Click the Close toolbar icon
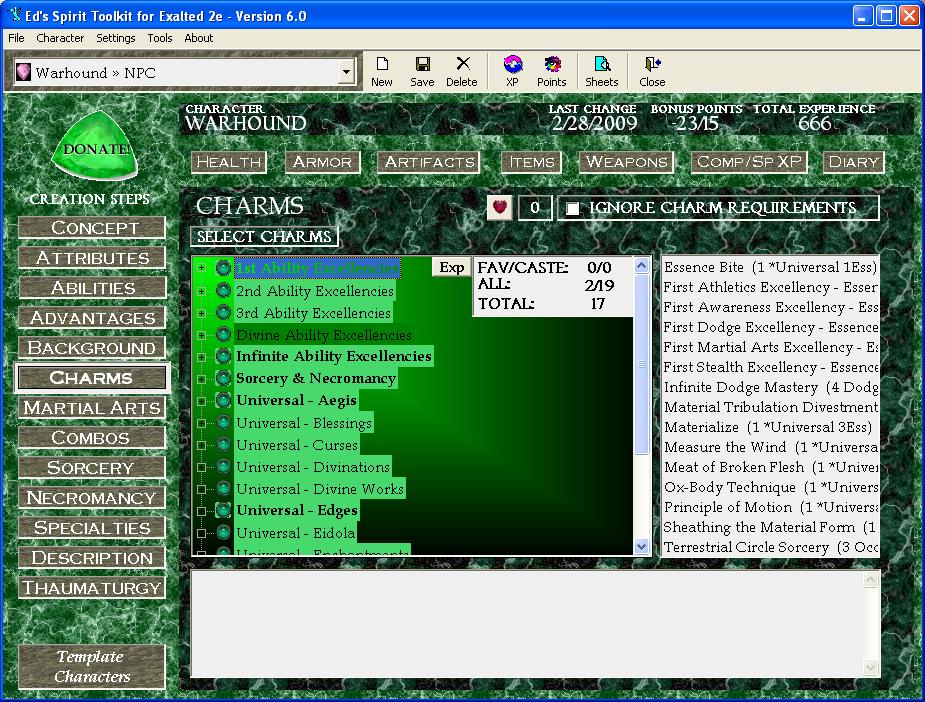The height and width of the screenshot is (702, 925). coord(652,71)
